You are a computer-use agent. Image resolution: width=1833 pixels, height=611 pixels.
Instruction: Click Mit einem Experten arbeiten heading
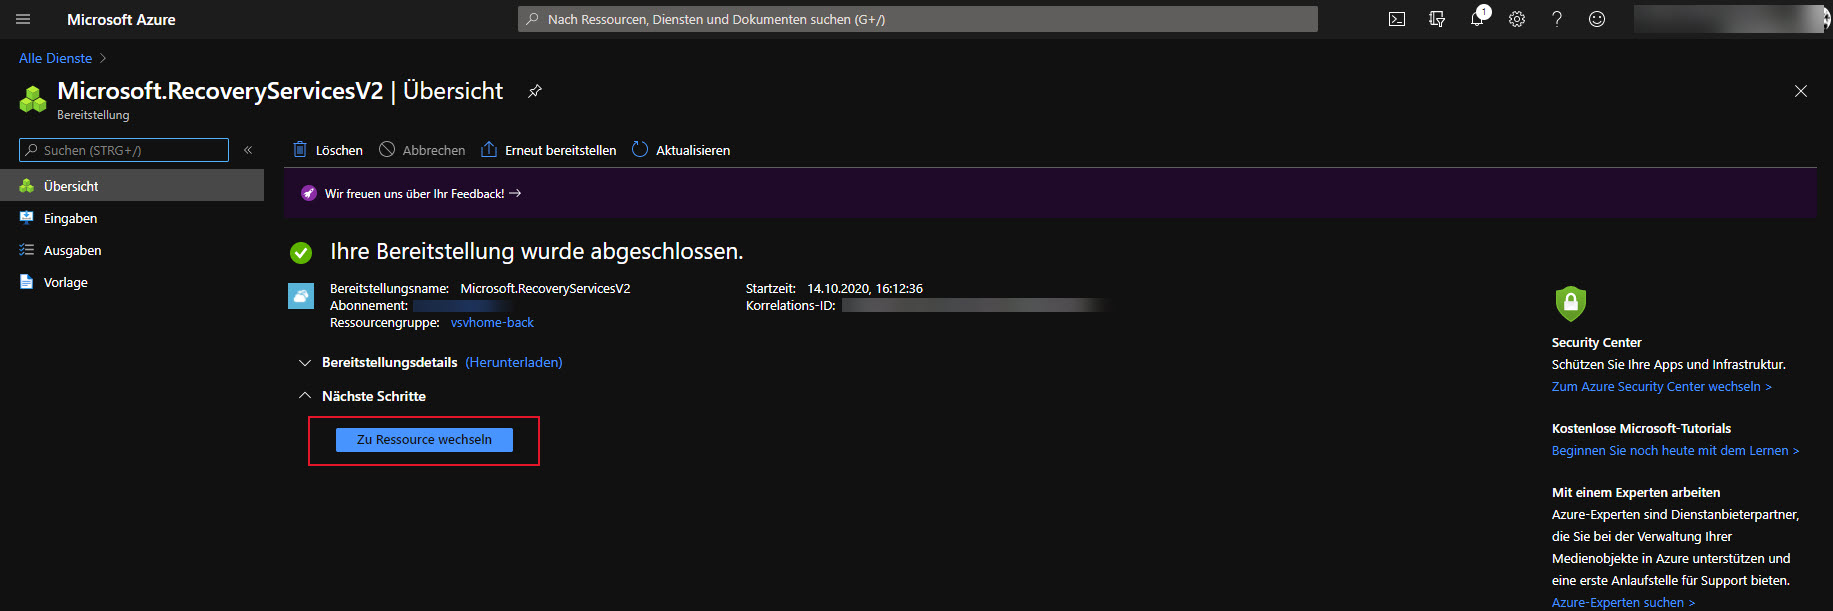click(1636, 493)
